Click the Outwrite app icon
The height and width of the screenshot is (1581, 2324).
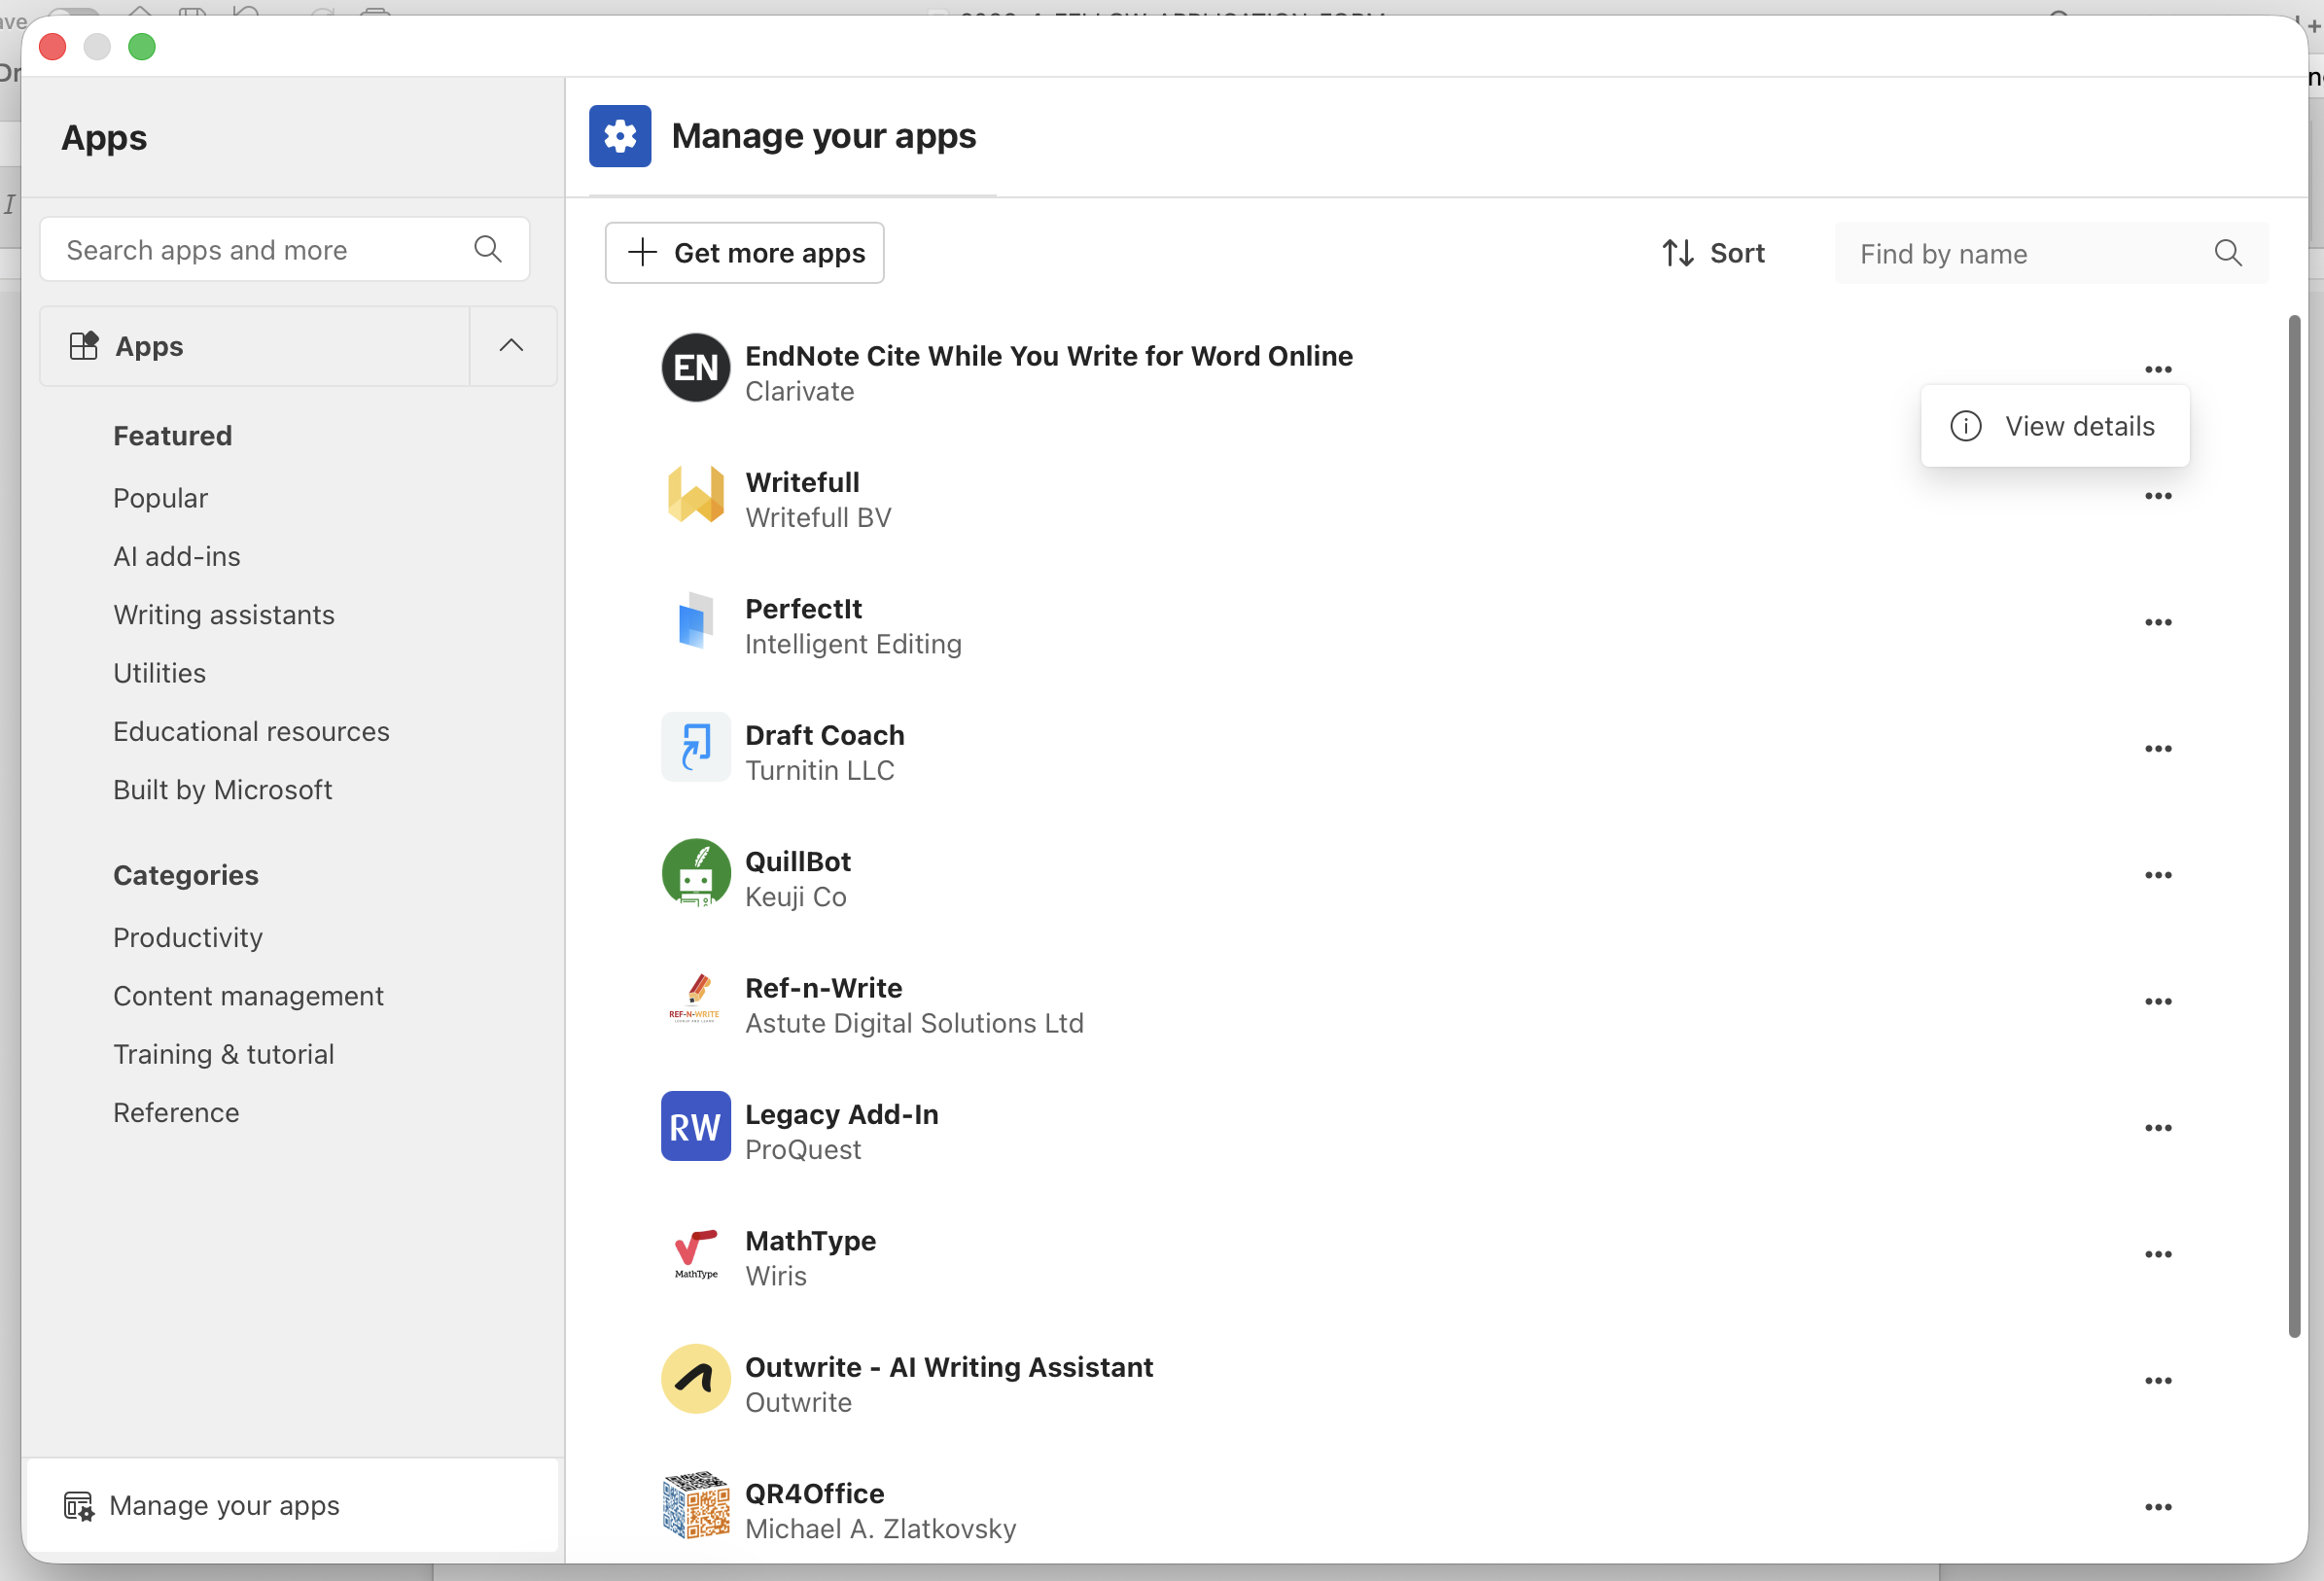695,1379
